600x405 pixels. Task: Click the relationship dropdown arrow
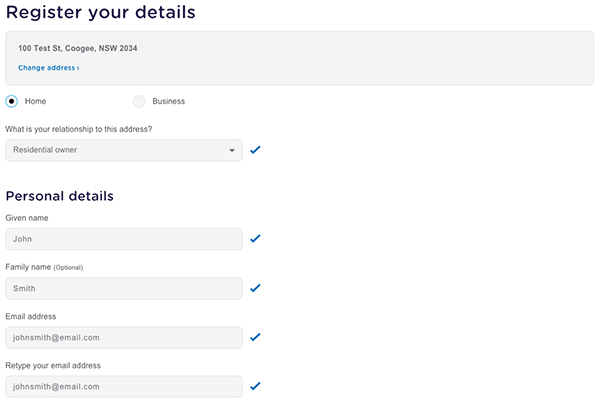click(232, 150)
